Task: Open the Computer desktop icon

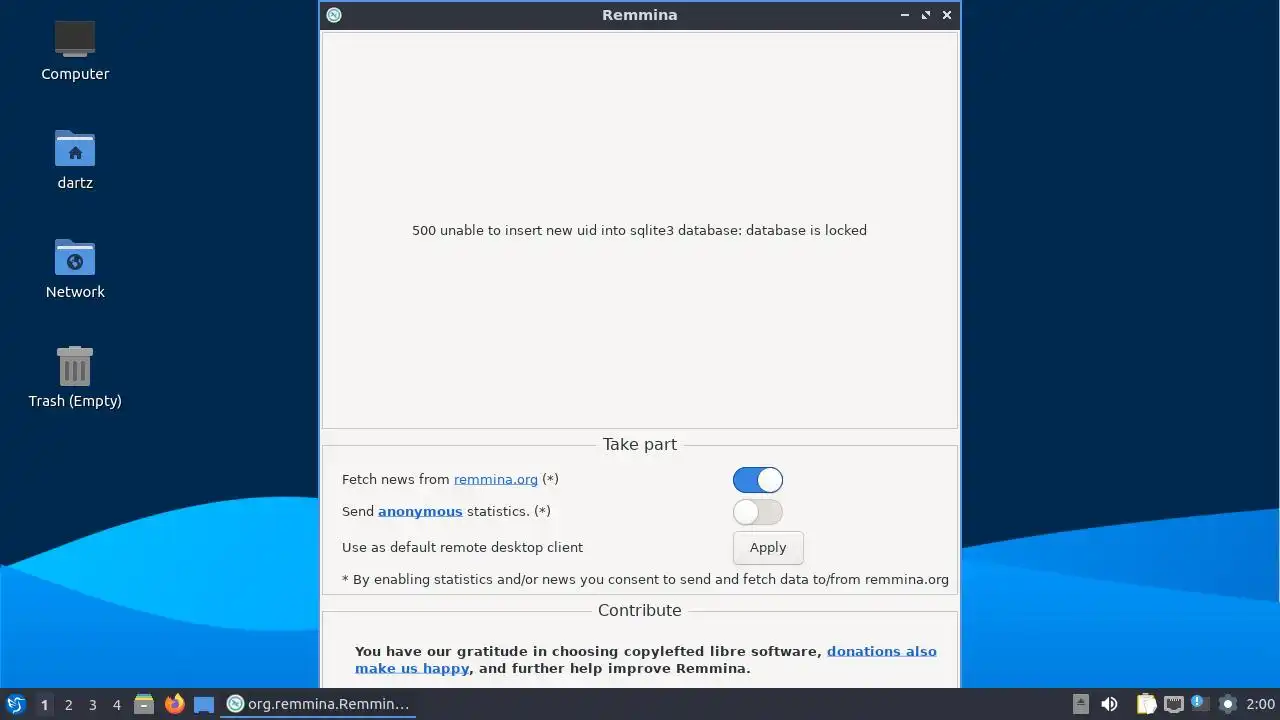Action: [x=75, y=50]
